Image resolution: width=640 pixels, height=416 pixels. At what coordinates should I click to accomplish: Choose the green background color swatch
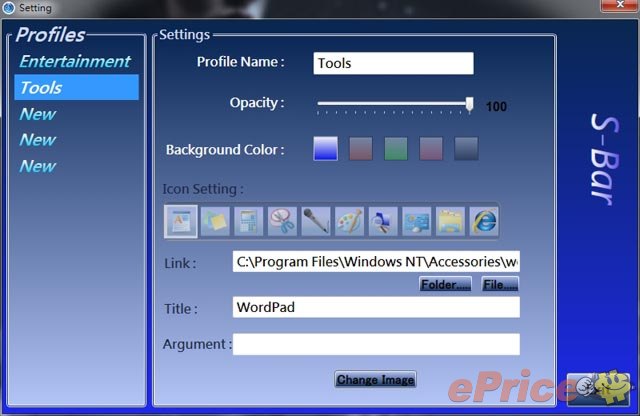coord(396,149)
